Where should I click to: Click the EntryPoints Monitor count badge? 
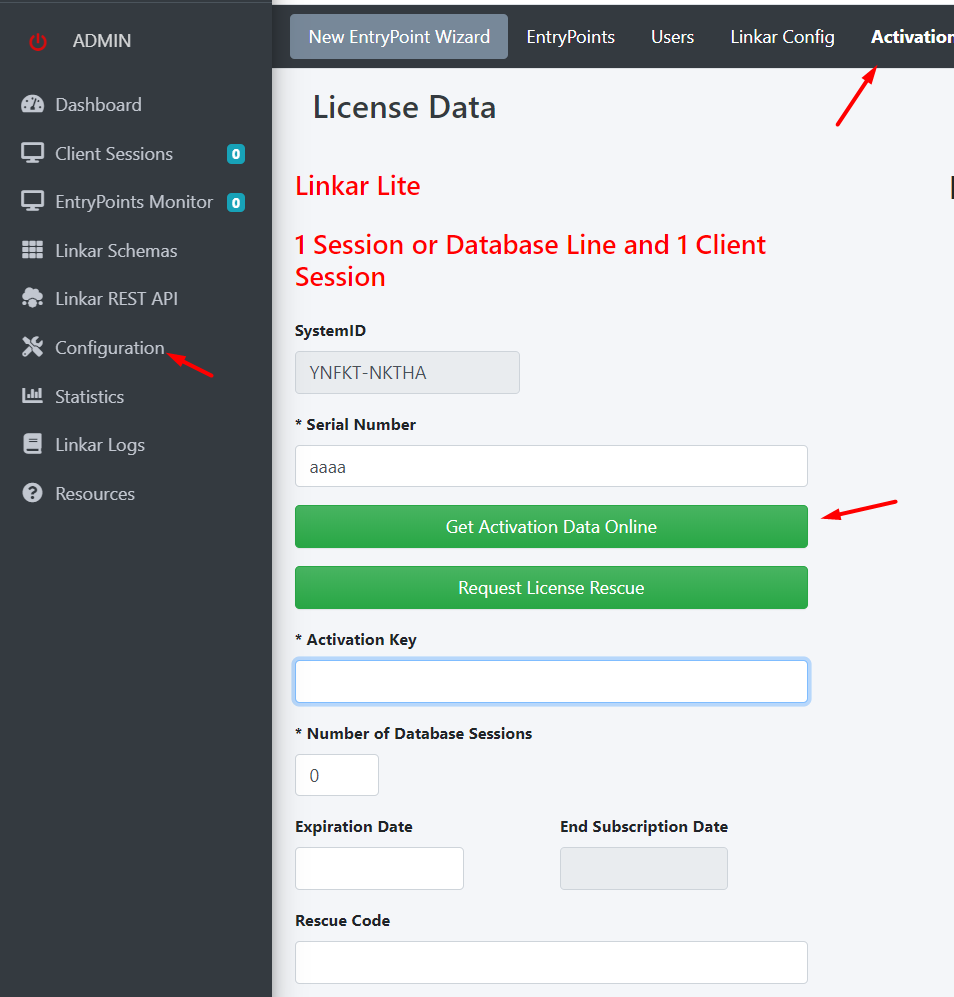point(236,203)
